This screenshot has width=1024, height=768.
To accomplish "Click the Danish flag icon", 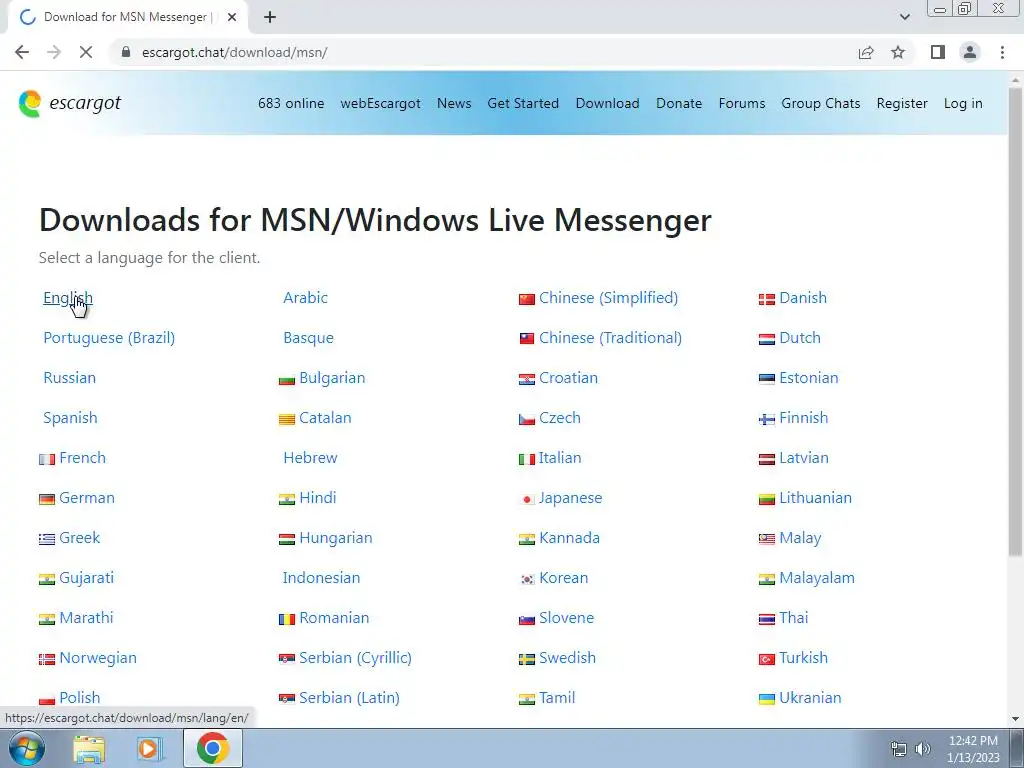I will pyautogui.click(x=767, y=300).
